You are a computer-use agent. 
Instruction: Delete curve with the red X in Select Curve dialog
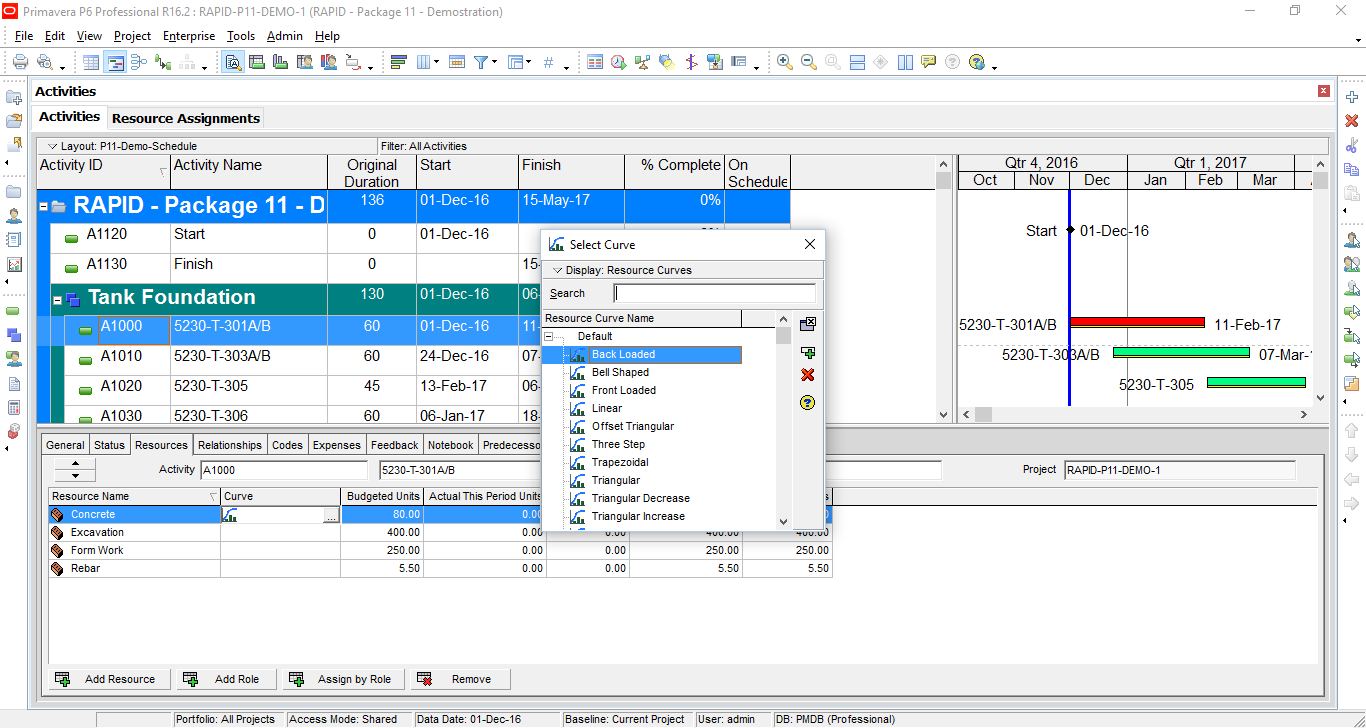(x=808, y=375)
